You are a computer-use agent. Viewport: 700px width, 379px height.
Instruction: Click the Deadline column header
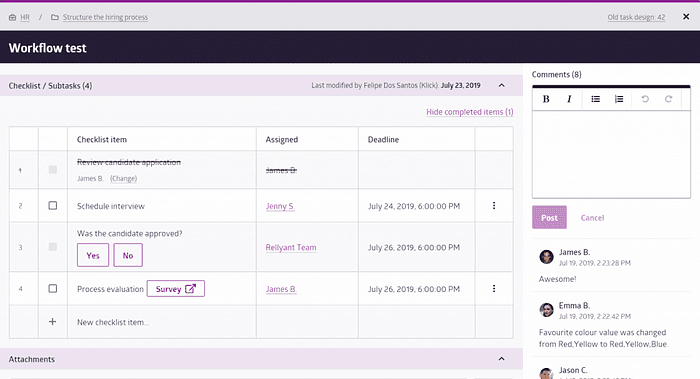383,139
